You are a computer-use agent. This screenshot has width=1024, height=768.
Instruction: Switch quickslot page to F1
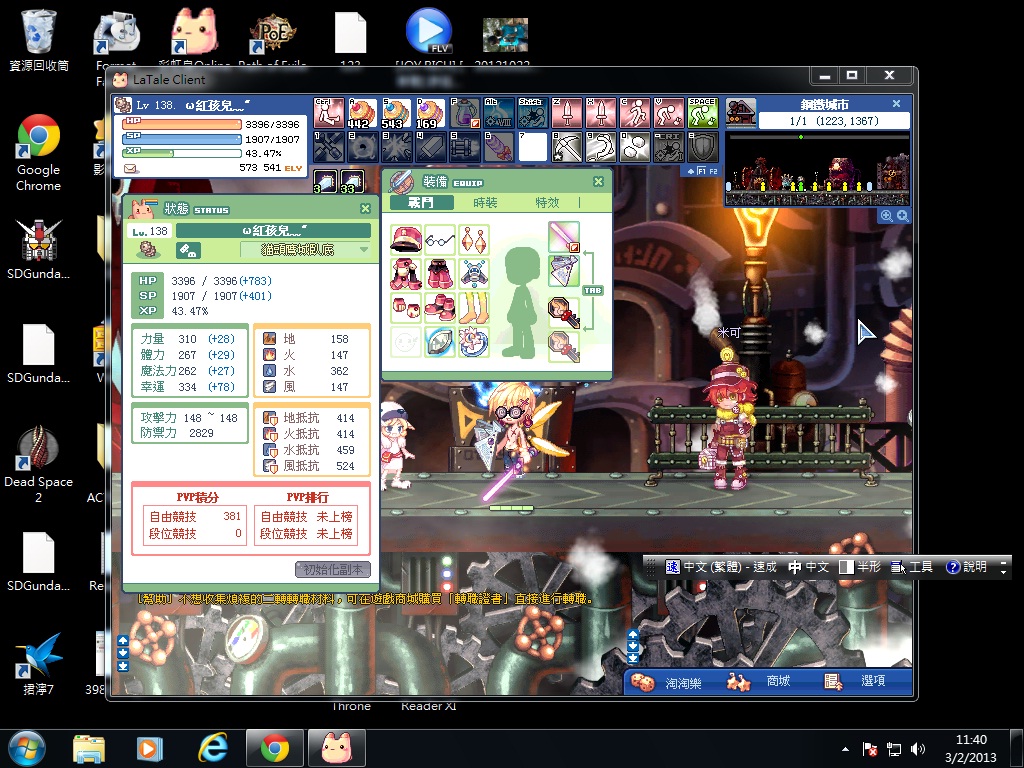(x=701, y=171)
